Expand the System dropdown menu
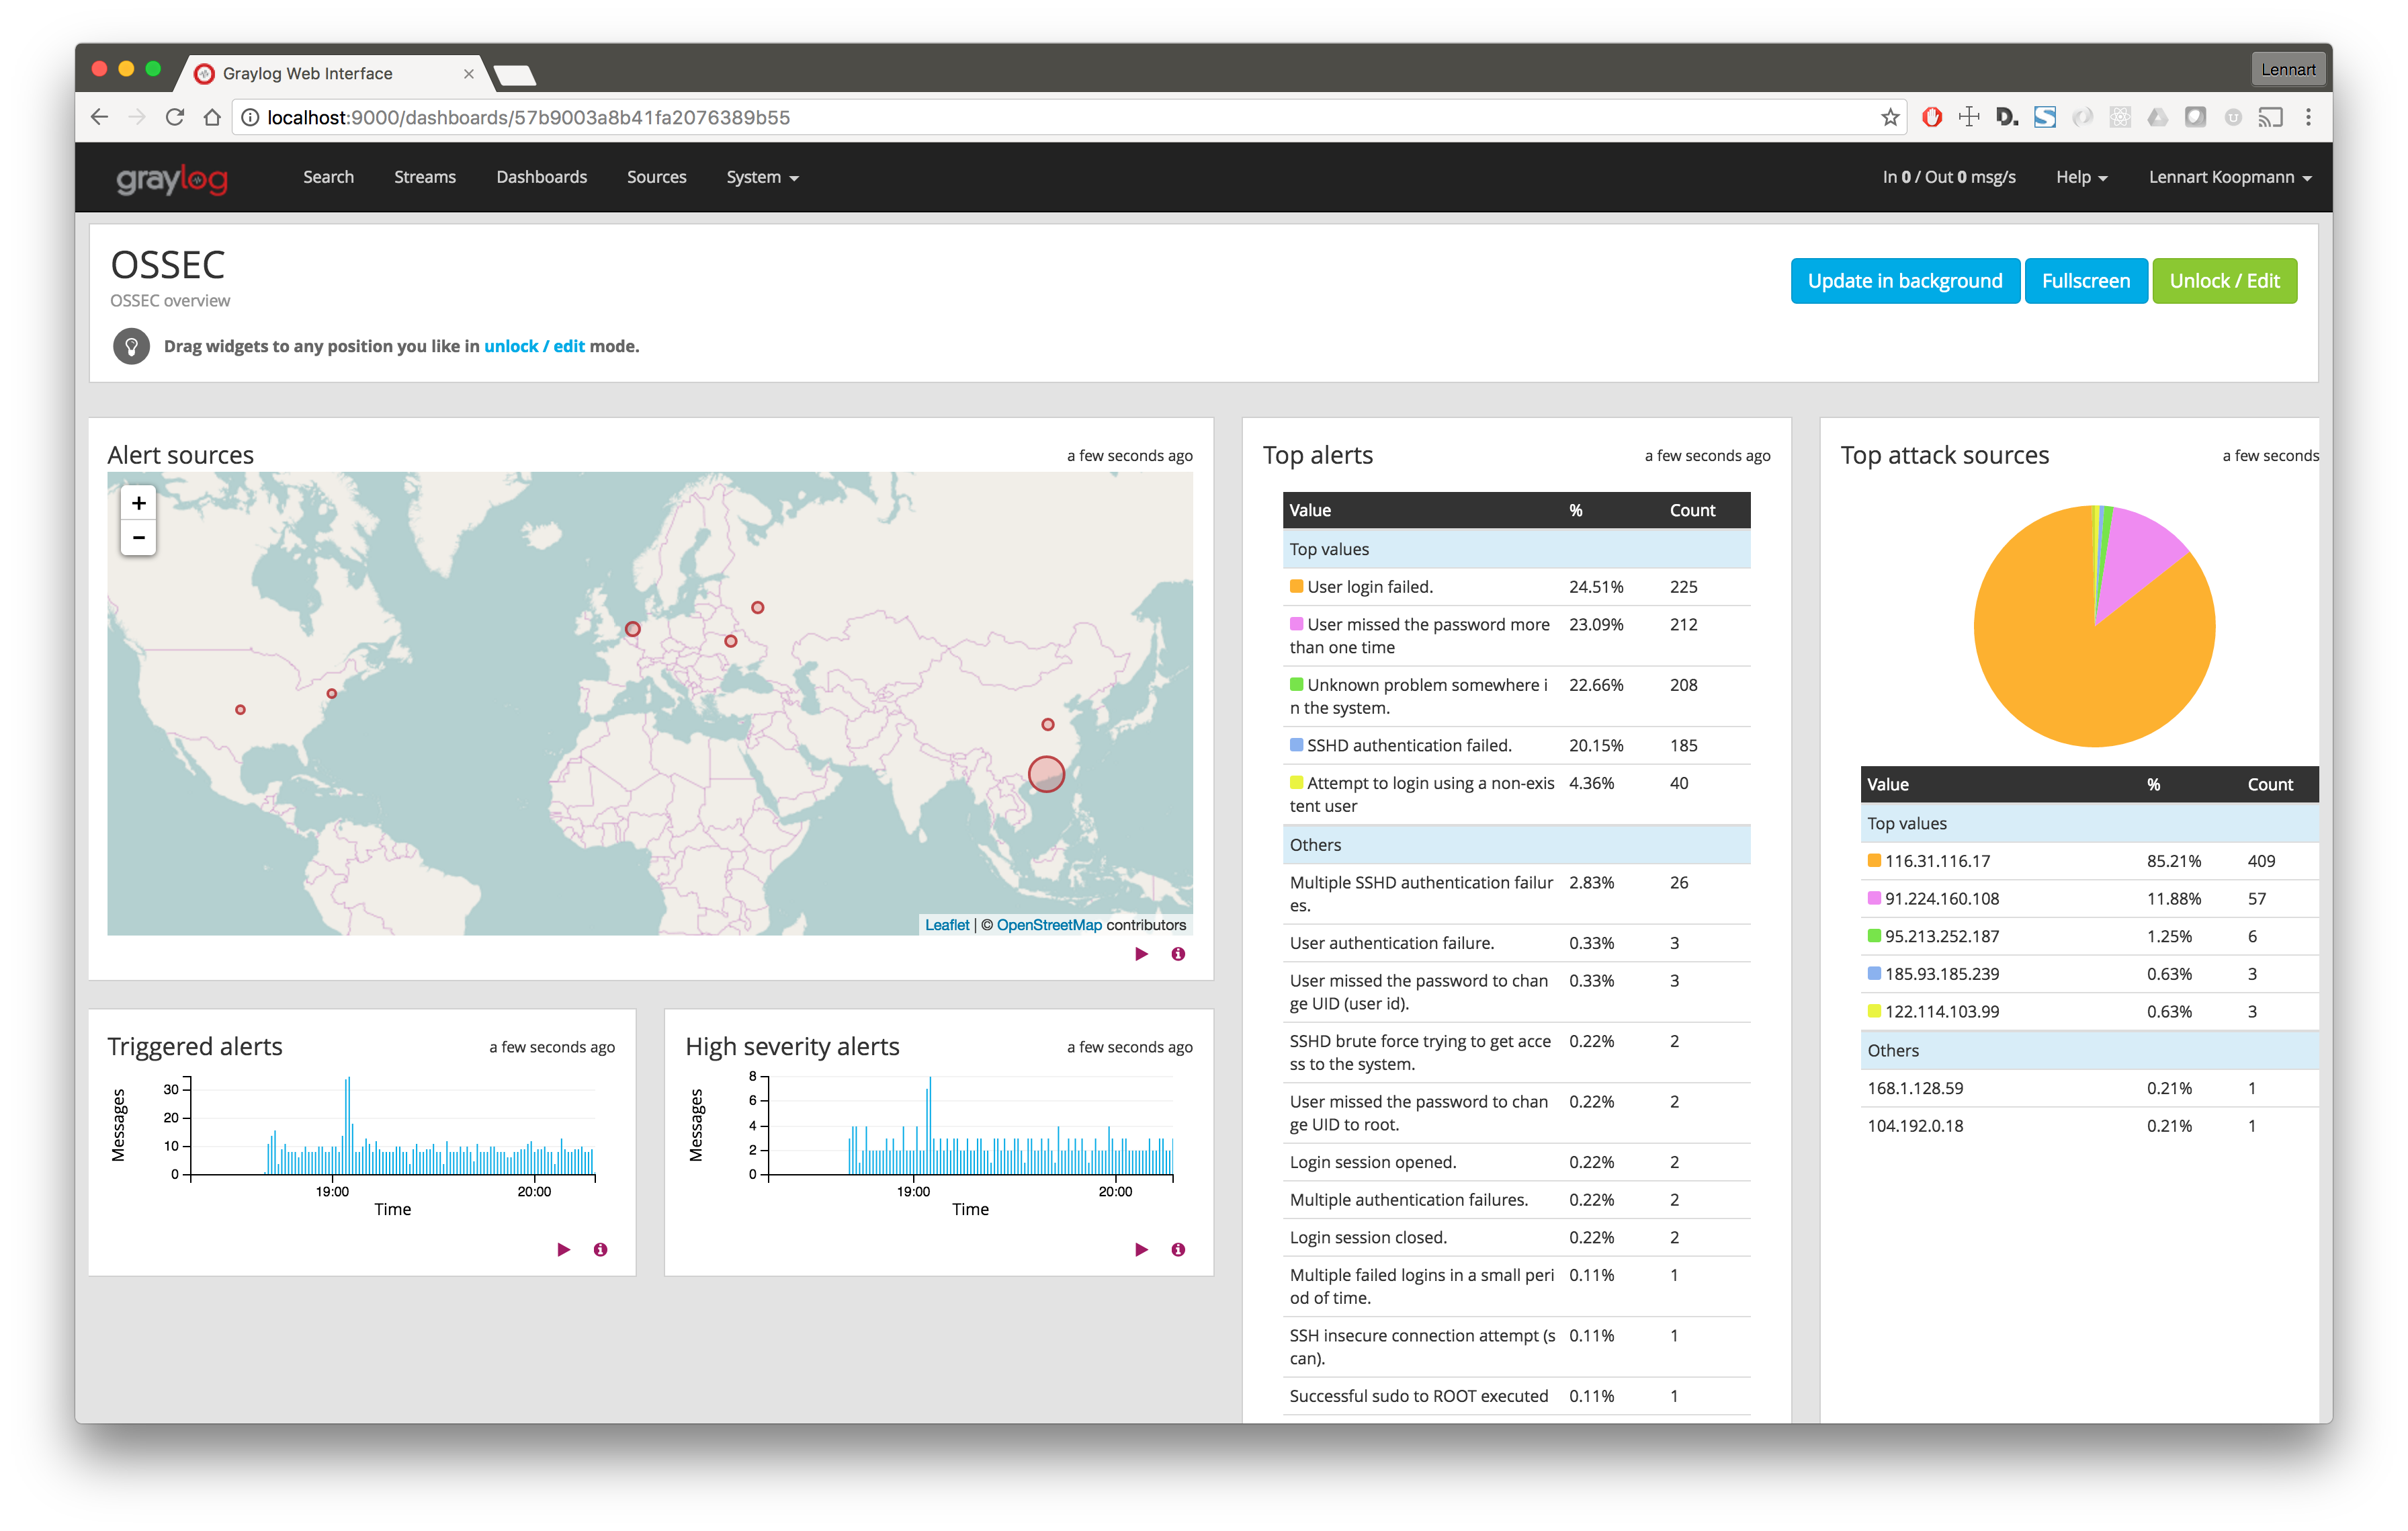2408x1531 pixels. (761, 177)
